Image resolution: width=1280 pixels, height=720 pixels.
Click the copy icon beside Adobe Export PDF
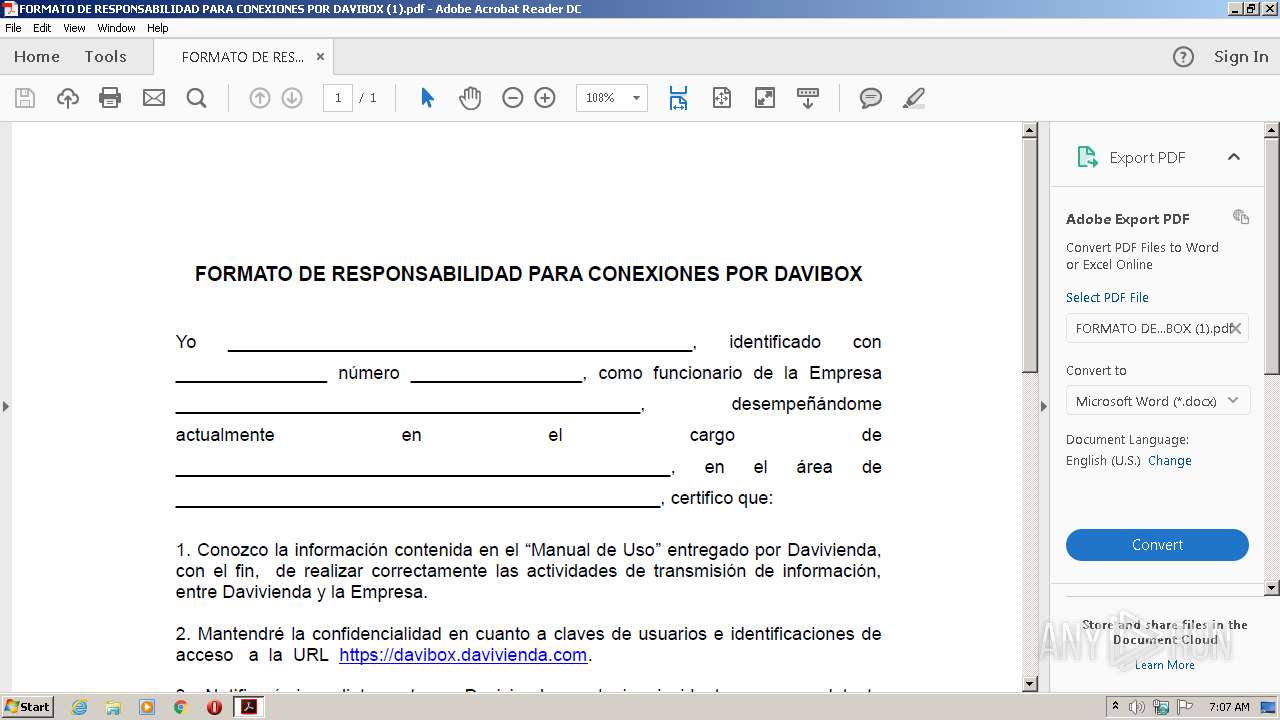point(1241,217)
